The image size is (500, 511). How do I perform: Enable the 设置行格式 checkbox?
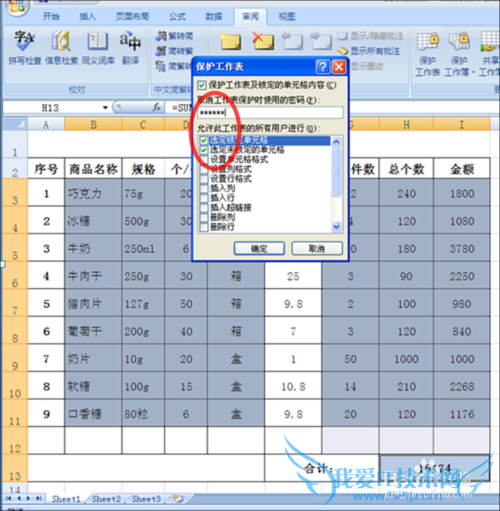pyautogui.click(x=204, y=179)
